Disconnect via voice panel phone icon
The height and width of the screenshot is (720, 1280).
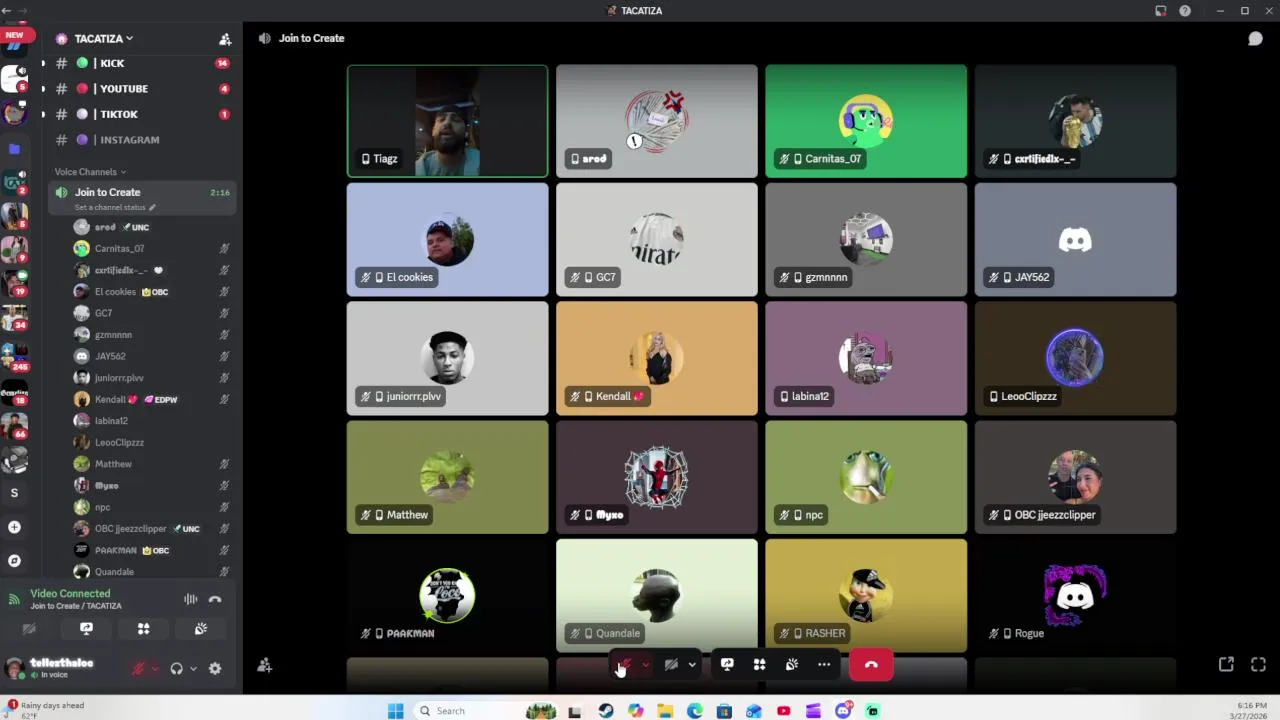pyautogui.click(x=215, y=599)
